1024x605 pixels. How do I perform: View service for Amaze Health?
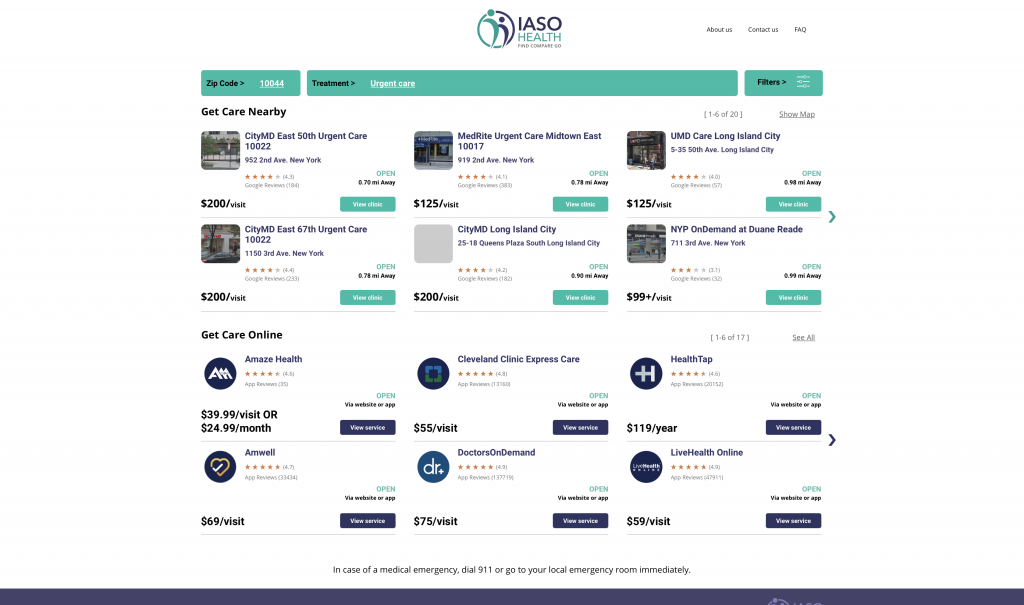click(x=368, y=427)
